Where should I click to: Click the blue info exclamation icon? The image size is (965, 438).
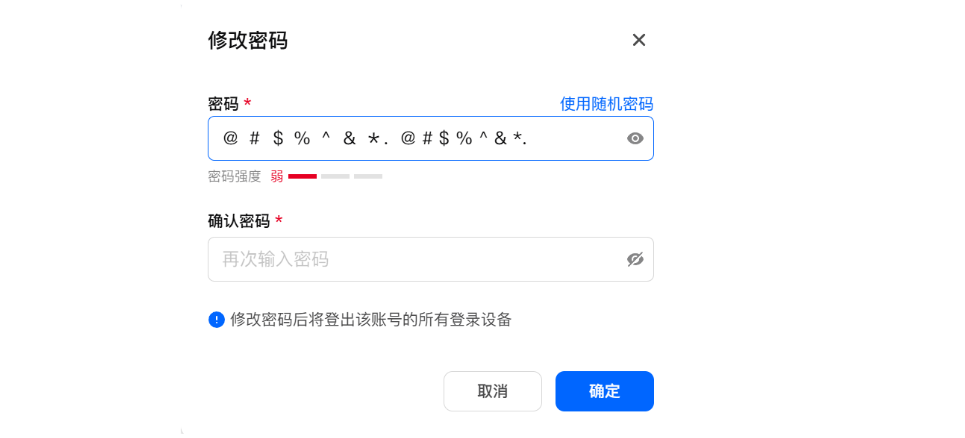pos(216,320)
